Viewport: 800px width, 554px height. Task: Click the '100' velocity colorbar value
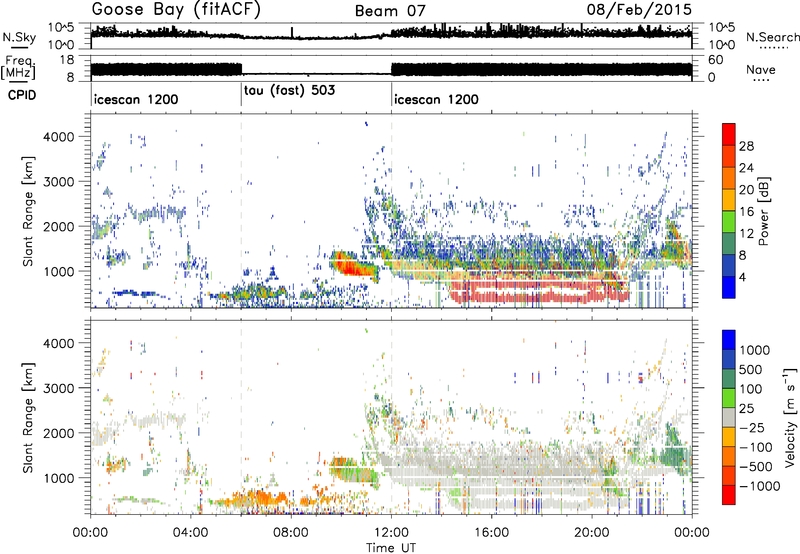click(x=751, y=389)
